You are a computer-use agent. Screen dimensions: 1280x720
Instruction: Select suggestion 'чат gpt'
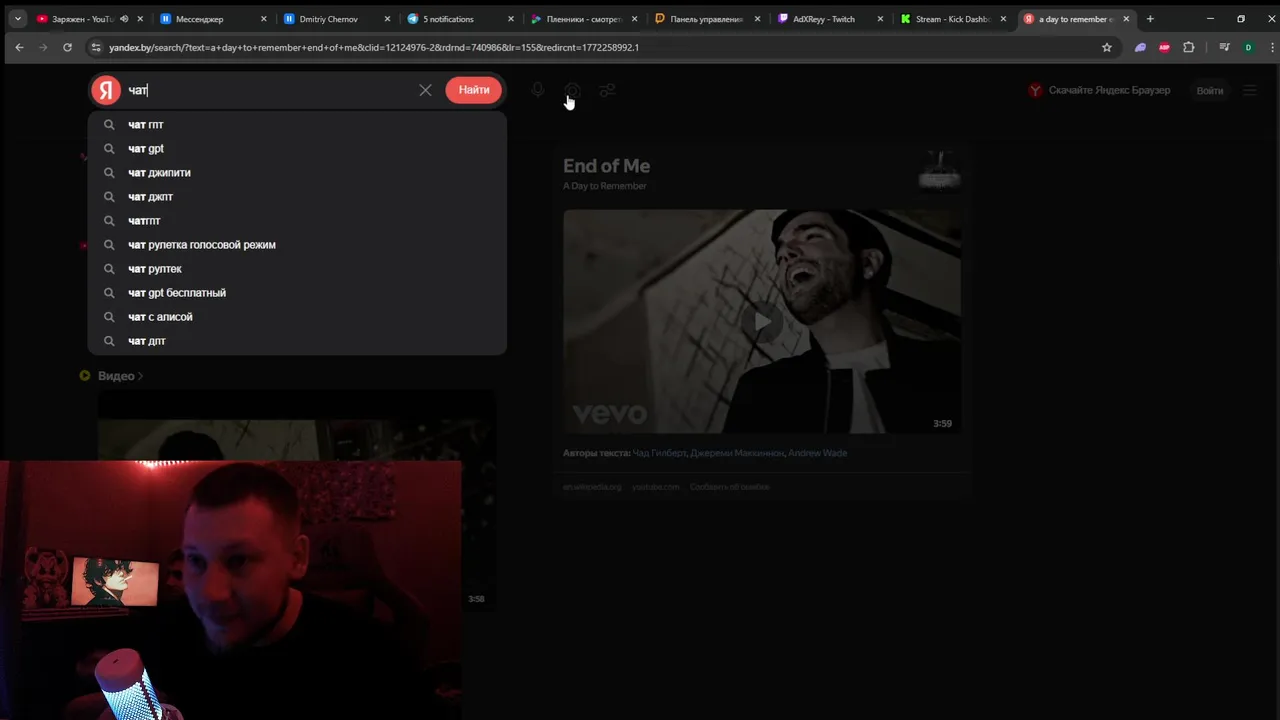click(x=297, y=149)
